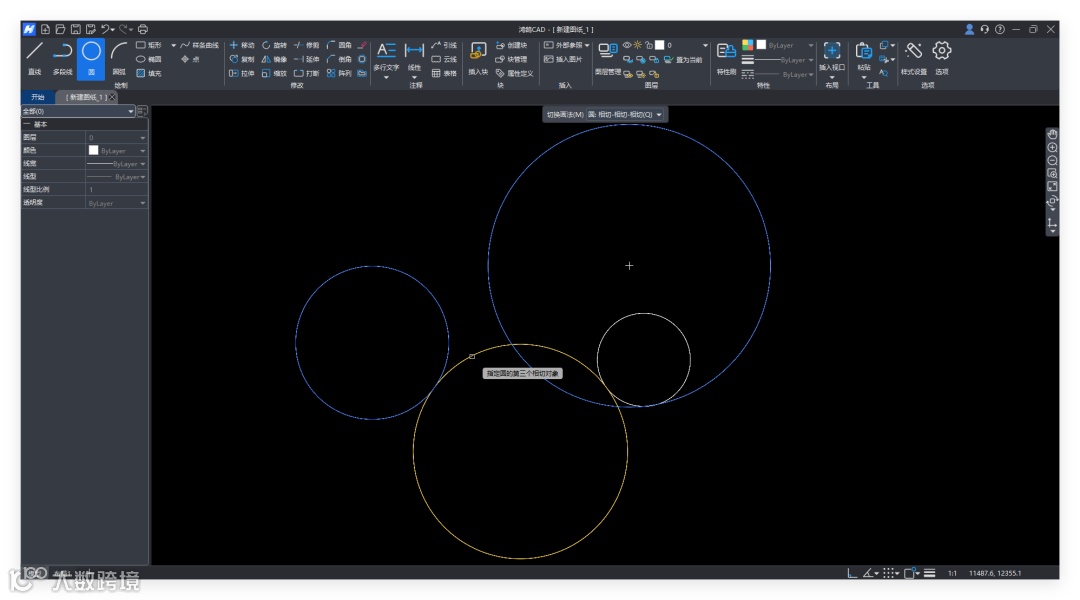Toggle polar tracking in status bar
The image size is (1080, 600).
(869, 572)
